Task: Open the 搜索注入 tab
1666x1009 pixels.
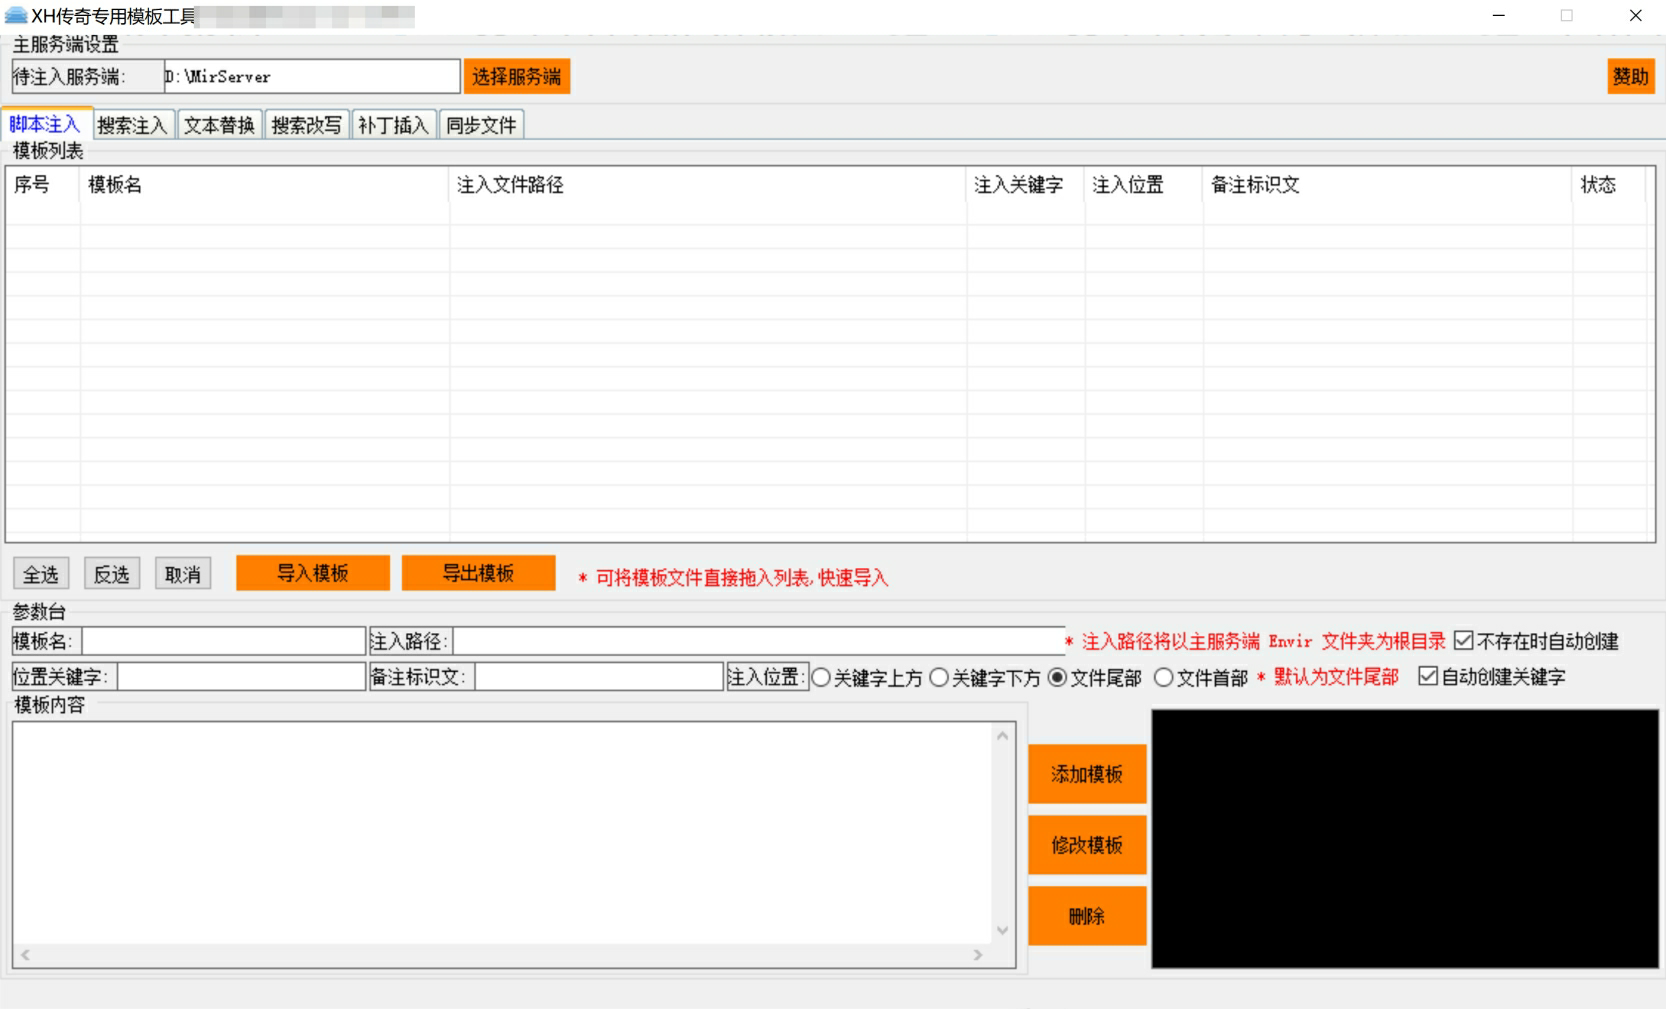Action: pos(133,125)
